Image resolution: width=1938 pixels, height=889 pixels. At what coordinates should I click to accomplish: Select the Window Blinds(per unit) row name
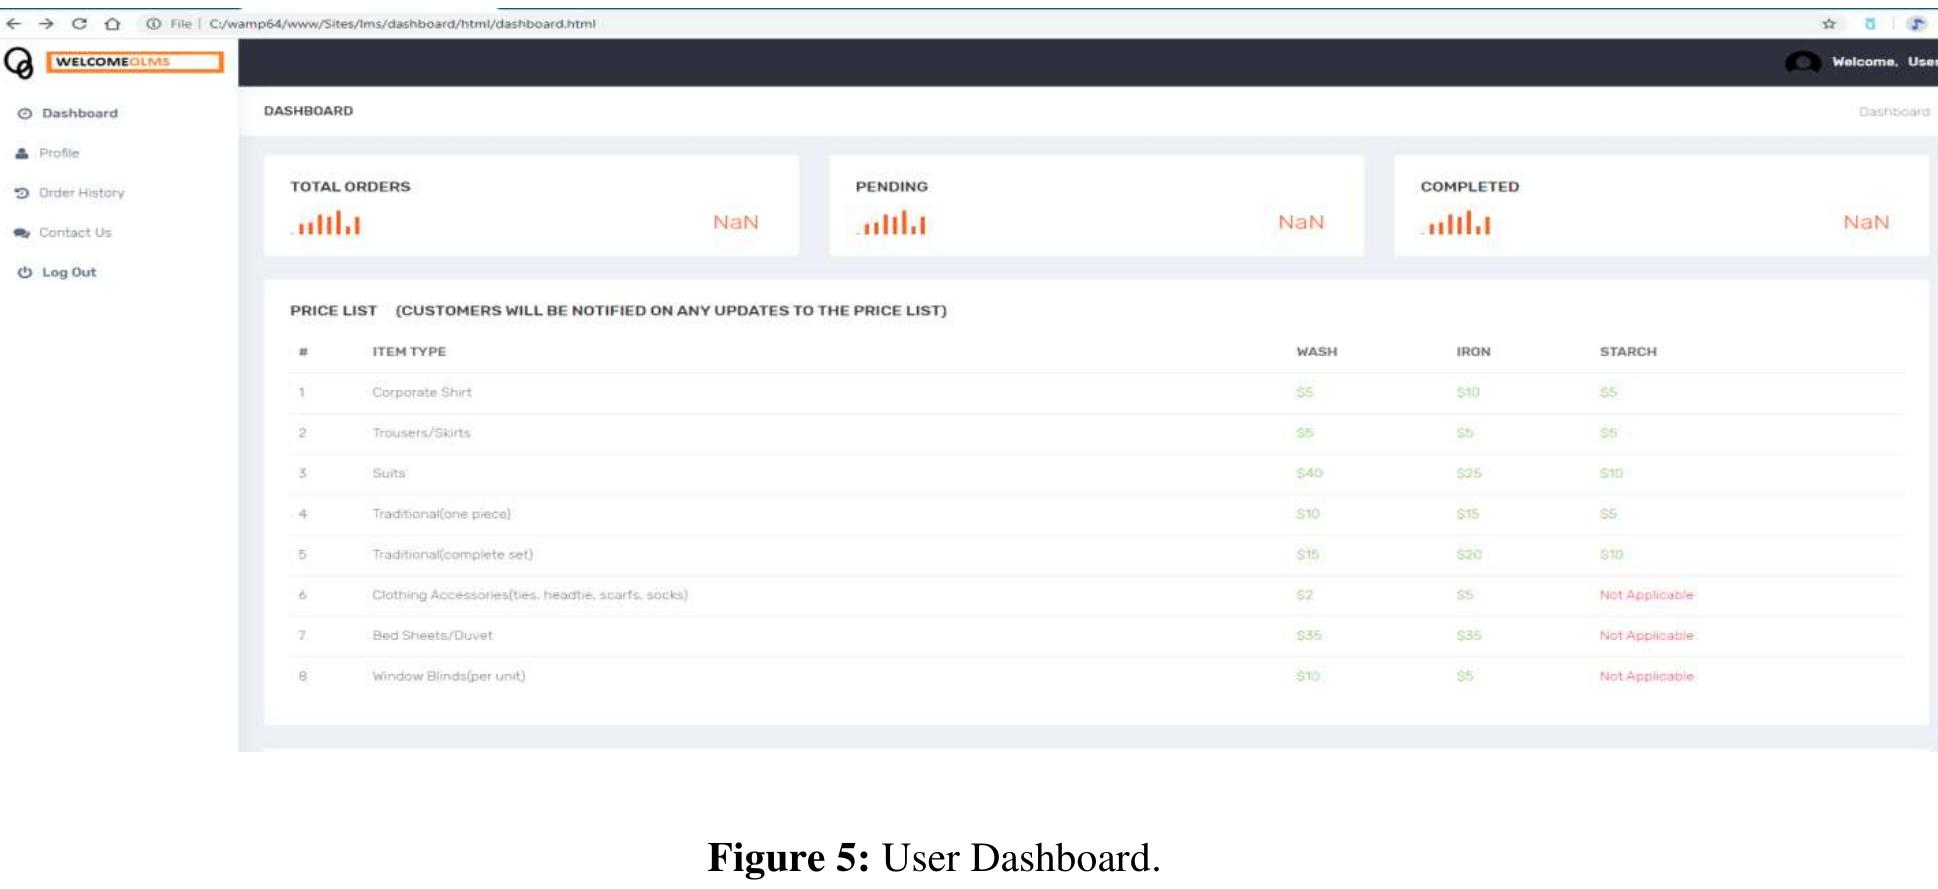click(448, 676)
